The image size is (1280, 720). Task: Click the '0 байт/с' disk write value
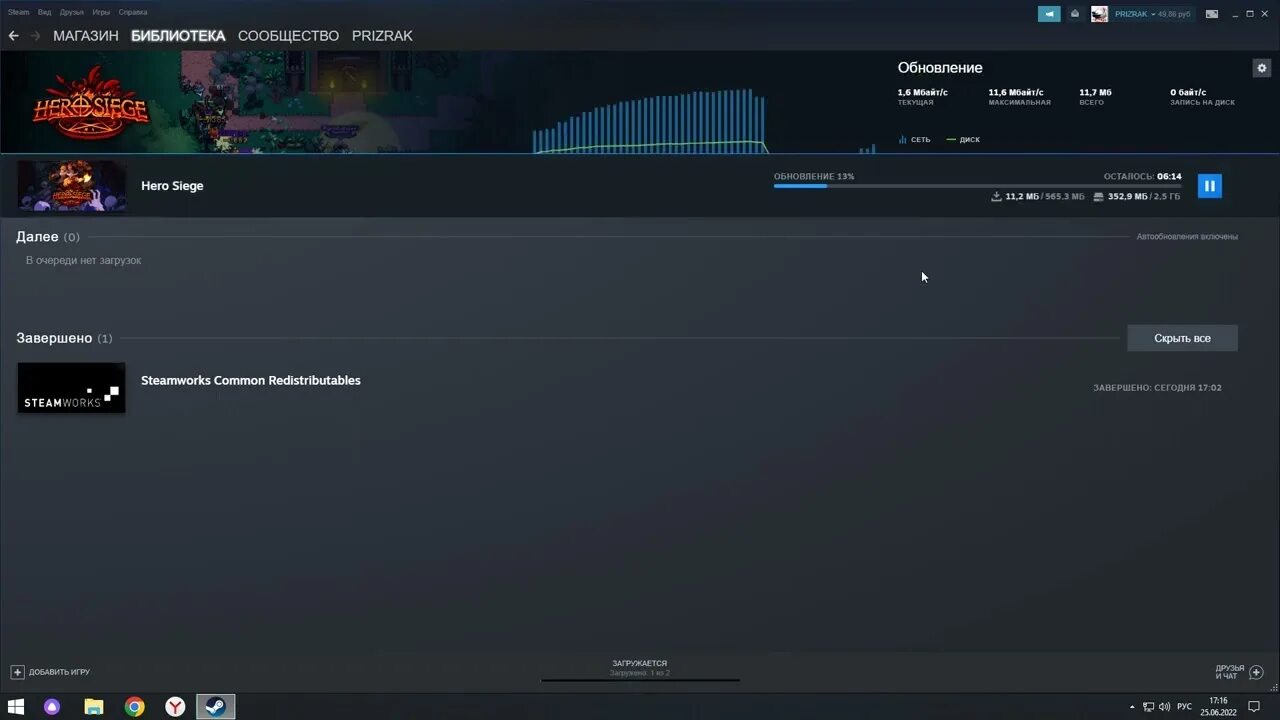[x=1188, y=92]
